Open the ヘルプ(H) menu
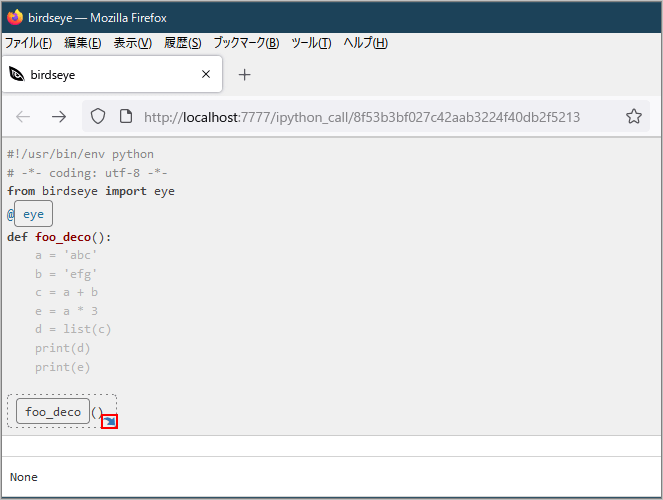Viewport: 663px width, 500px height. 365,43
